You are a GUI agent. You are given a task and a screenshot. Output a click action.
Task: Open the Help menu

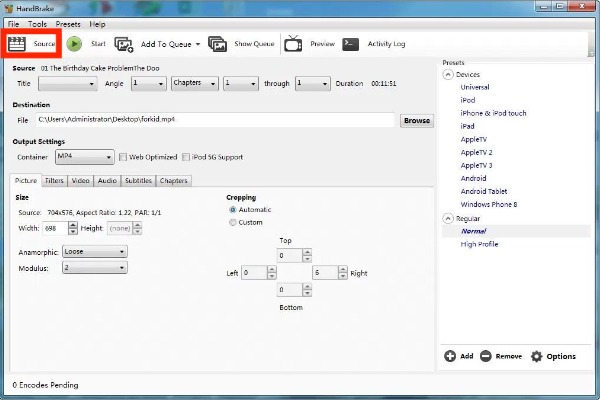click(x=97, y=24)
